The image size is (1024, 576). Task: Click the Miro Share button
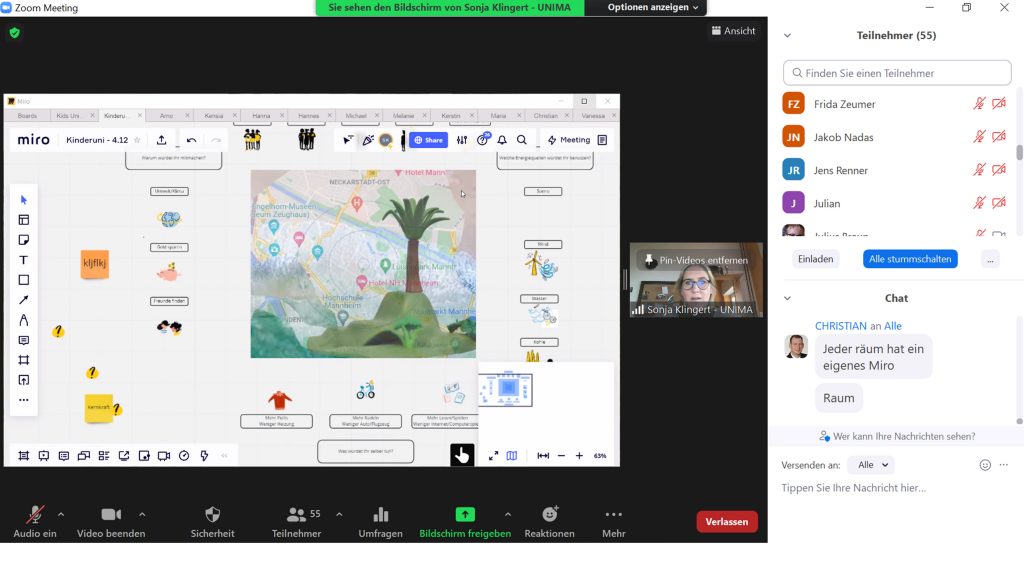(x=428, y=140)
